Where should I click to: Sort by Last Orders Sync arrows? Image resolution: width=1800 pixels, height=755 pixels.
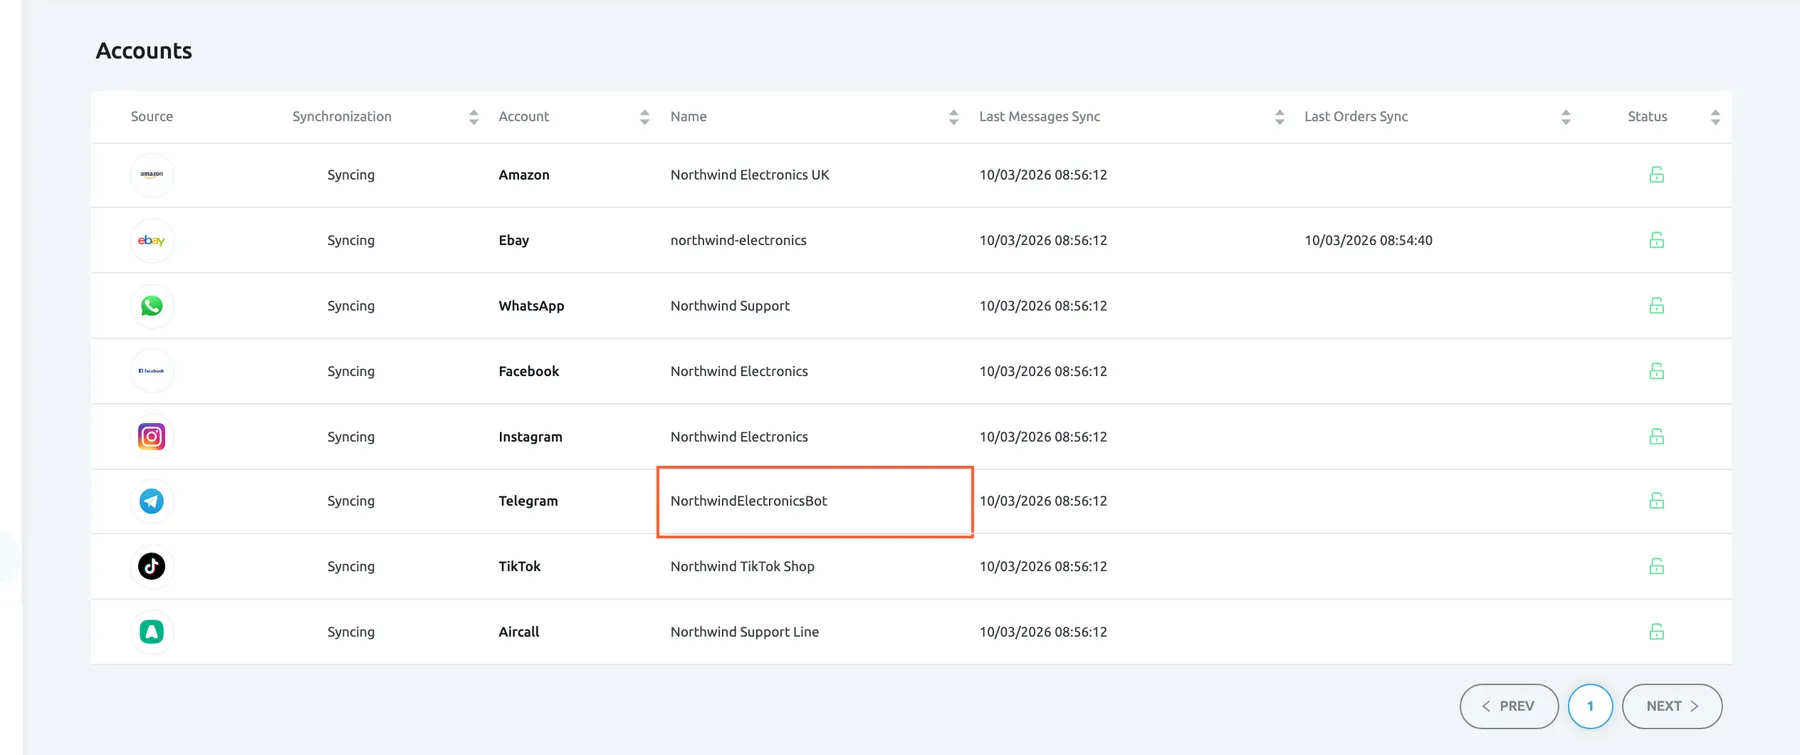pos(1566,117)
